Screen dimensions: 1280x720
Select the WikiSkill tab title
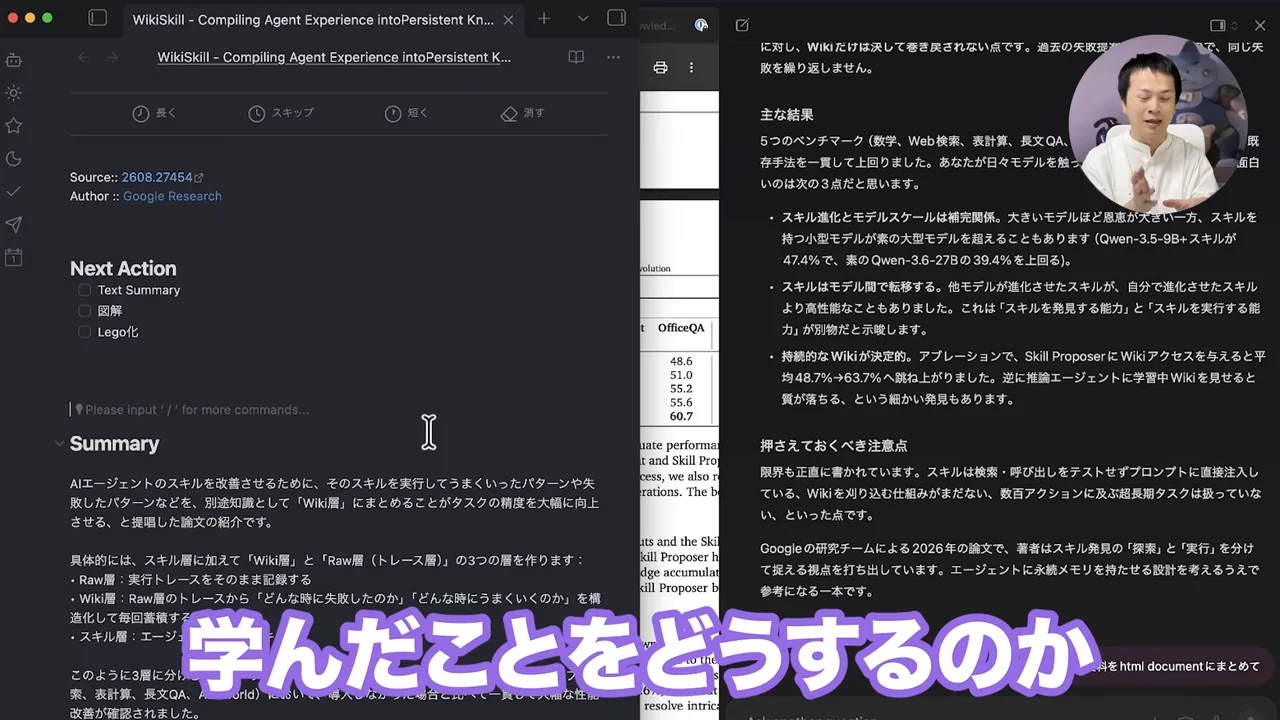(x=313, y=19)
